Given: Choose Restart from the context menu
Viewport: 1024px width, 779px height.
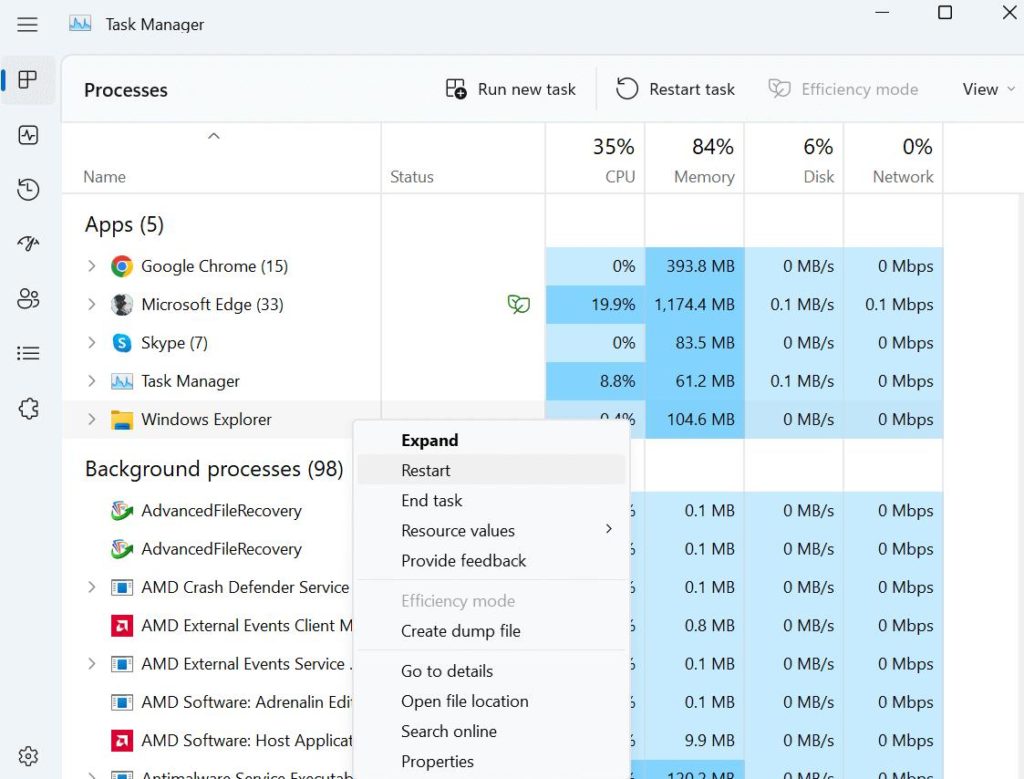Looking at the screenshot, I should click(426, 470).
